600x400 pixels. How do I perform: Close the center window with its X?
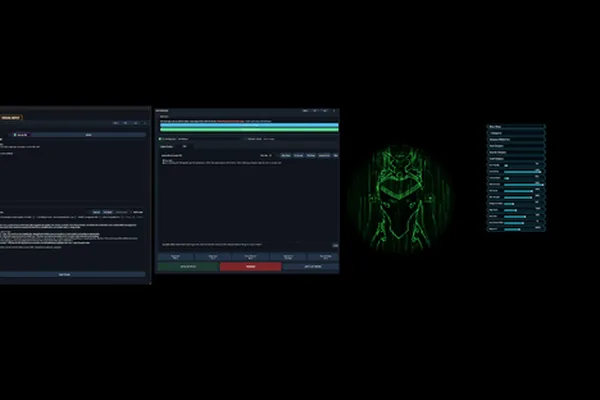(x=334, y=111)
